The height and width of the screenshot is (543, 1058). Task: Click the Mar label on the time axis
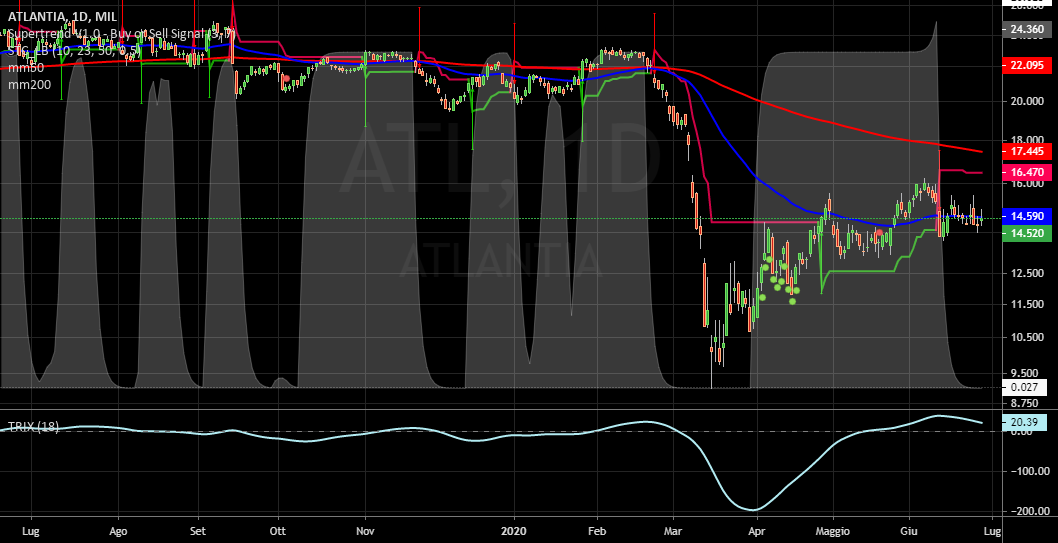(673, 530)
